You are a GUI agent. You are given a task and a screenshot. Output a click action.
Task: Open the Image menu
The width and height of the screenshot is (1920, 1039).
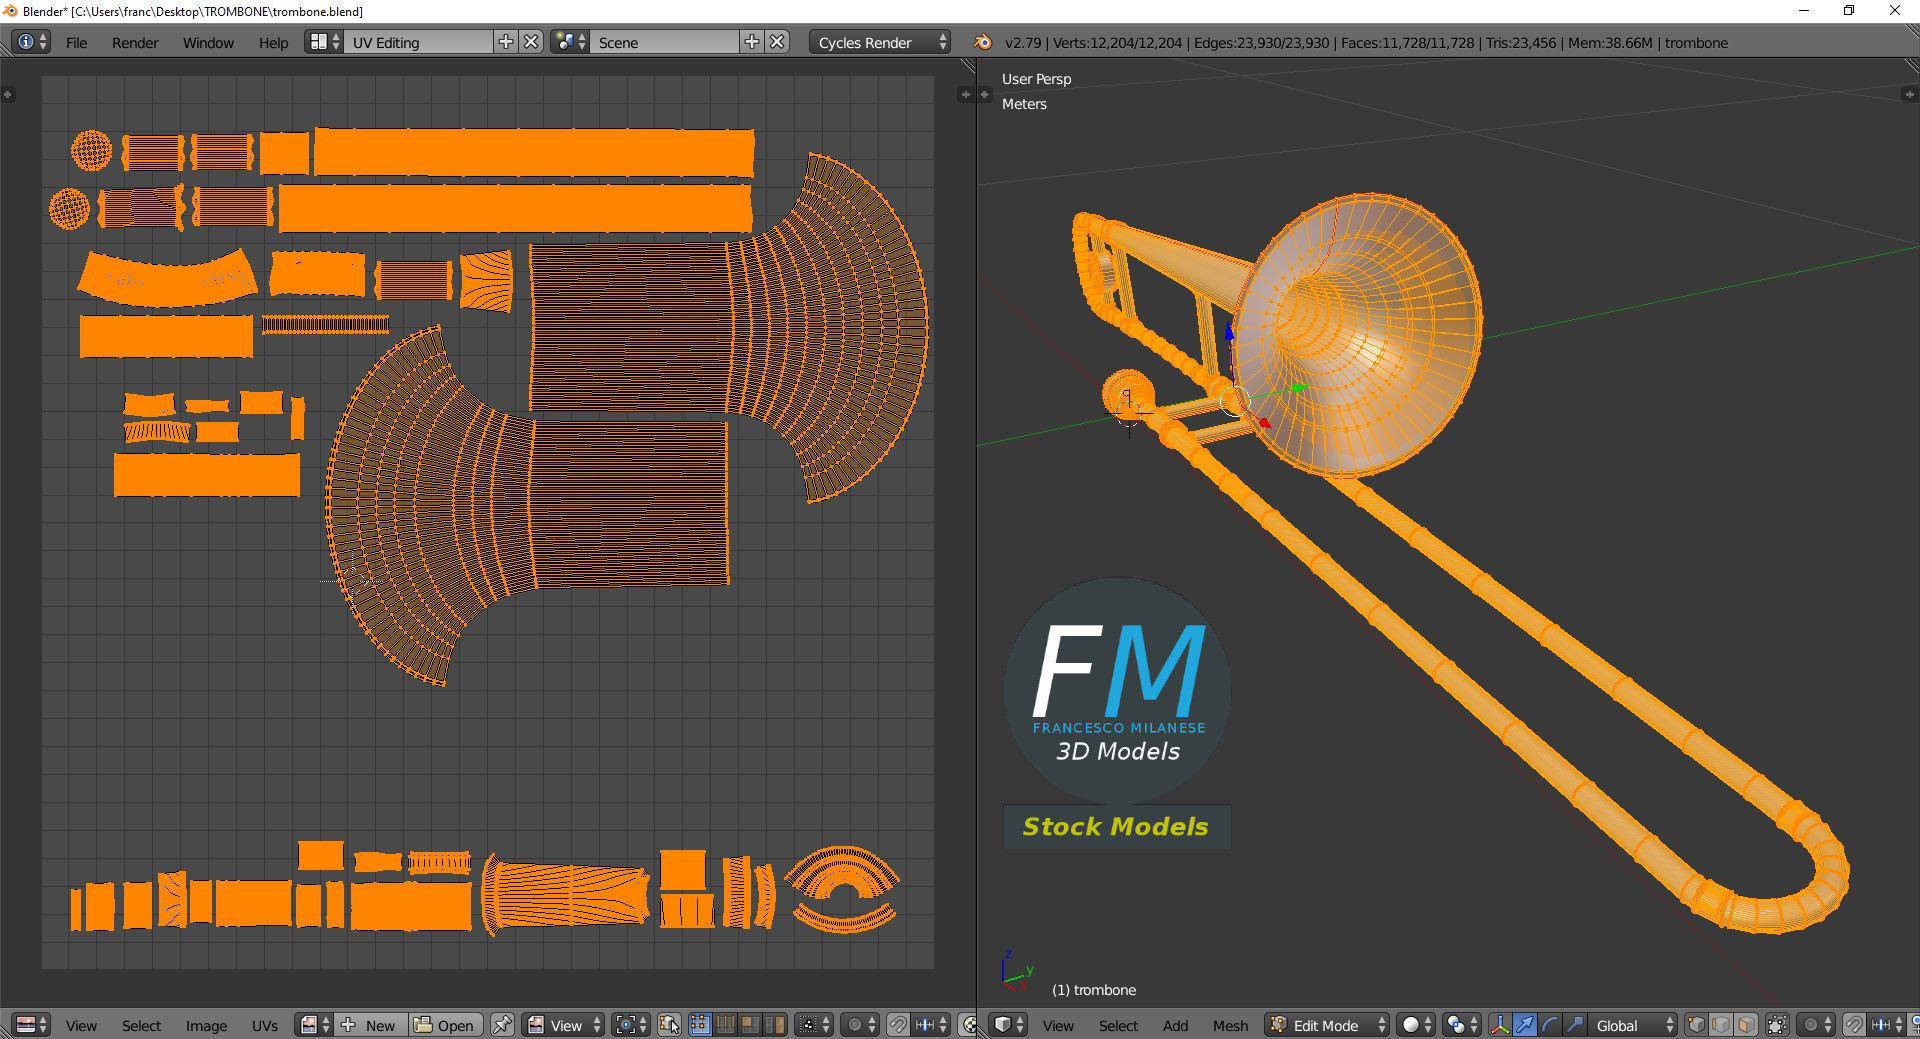206,1026
